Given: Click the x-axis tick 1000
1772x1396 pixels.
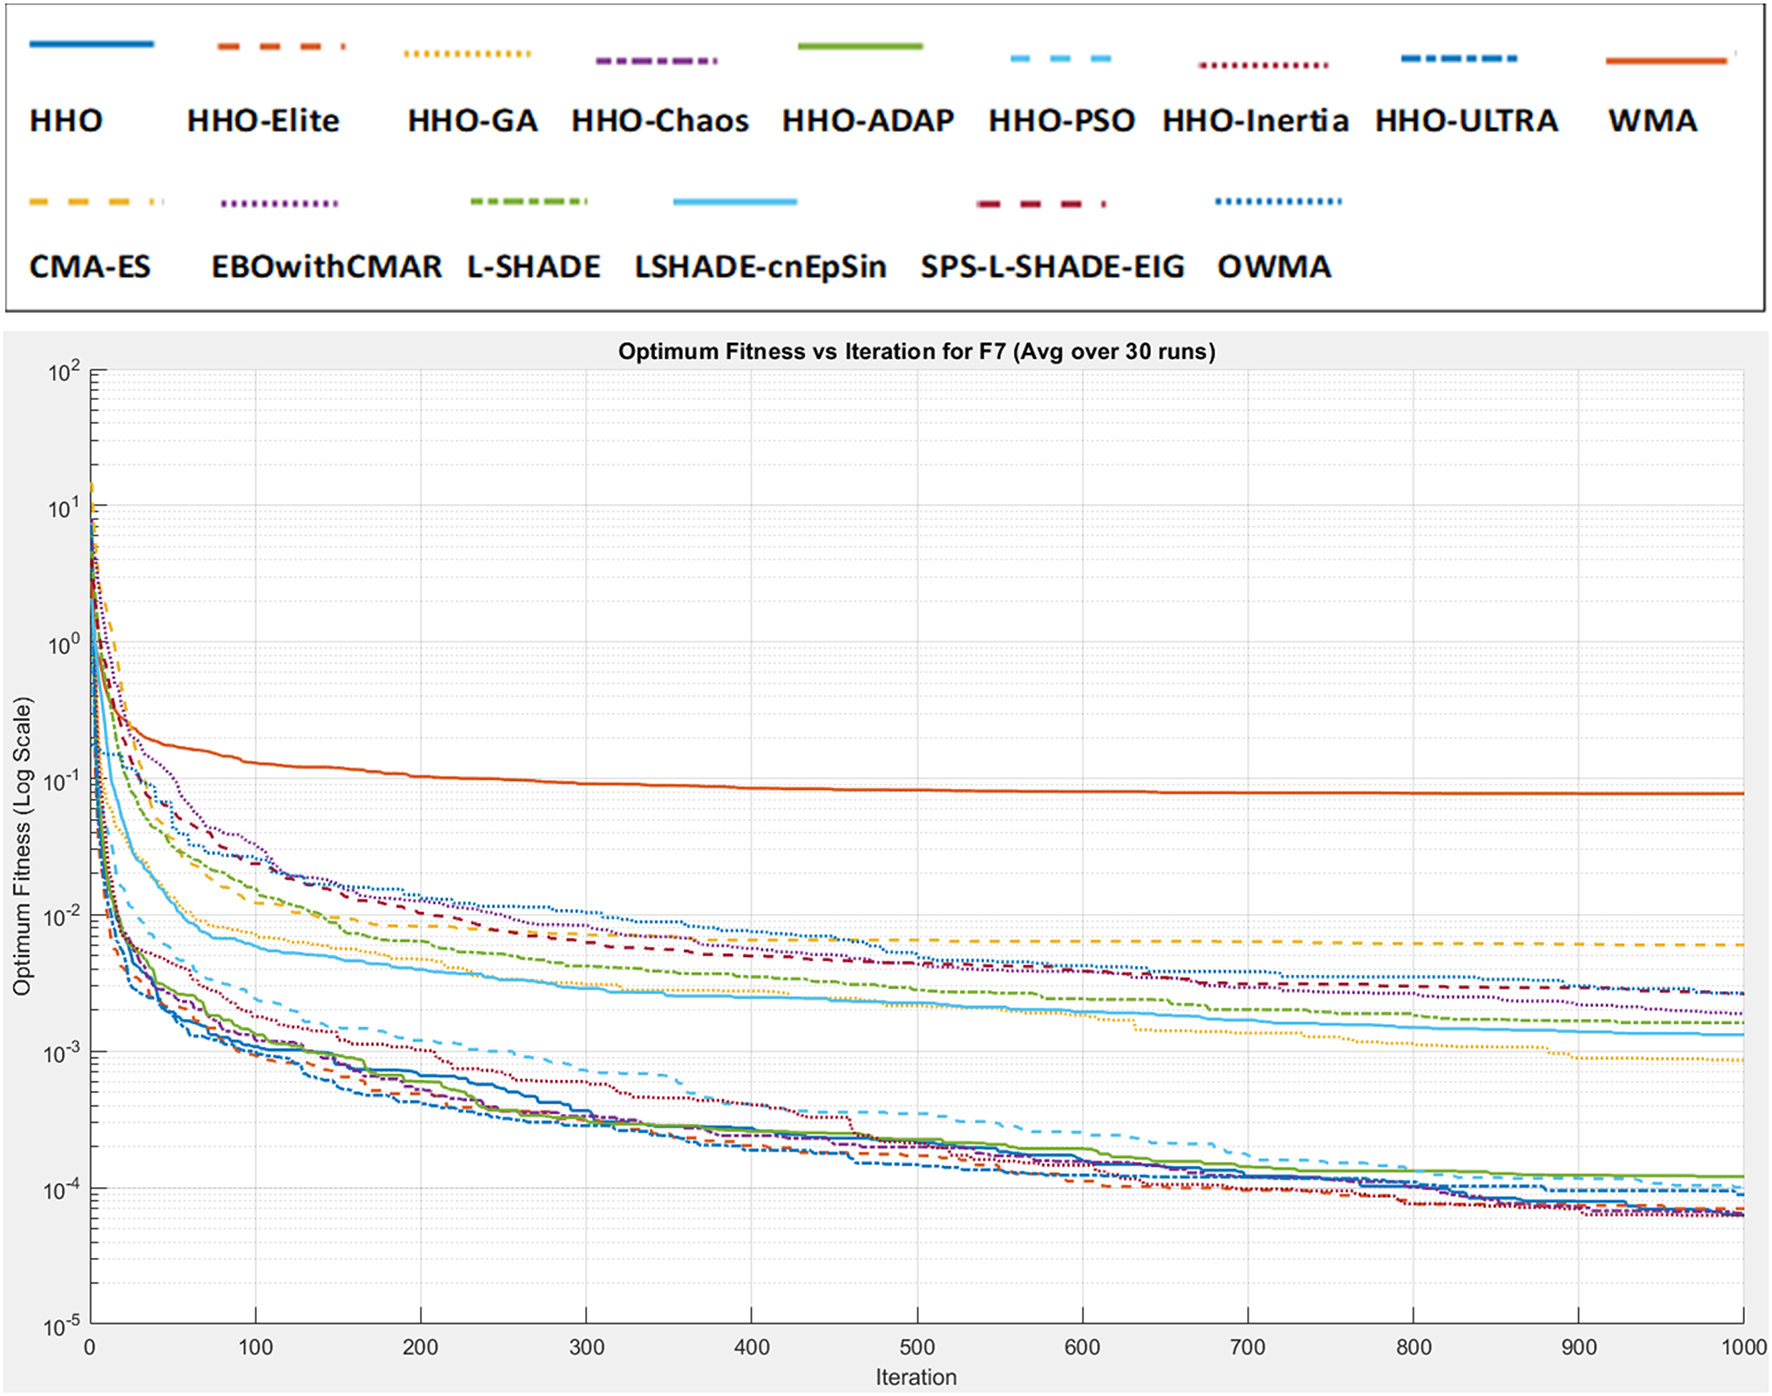Looking at the screenshot, I should click(1743, 1347).
